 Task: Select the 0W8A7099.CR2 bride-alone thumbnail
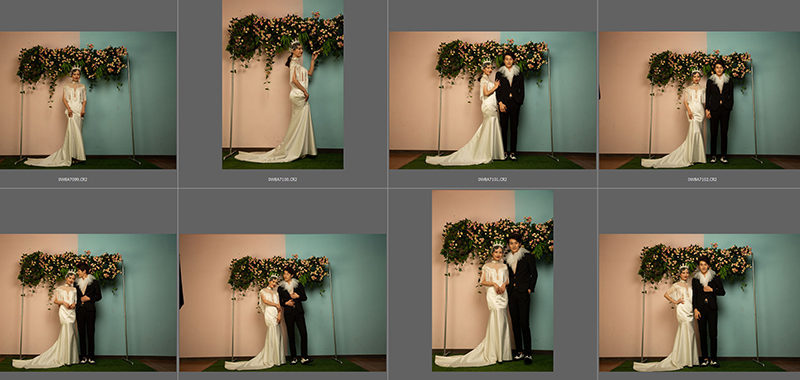pyautogui.click(x=88, y=100)
